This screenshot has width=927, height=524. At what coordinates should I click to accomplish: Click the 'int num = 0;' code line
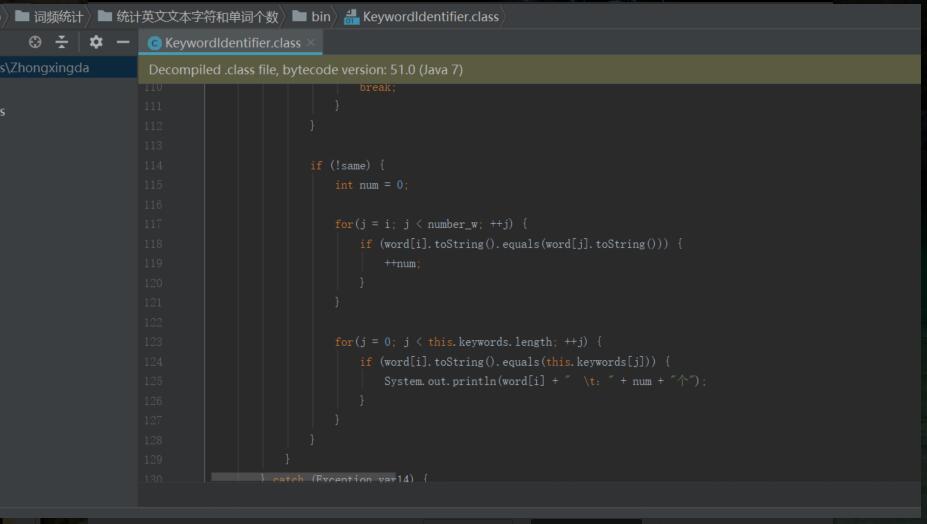(x=371, y=185)
